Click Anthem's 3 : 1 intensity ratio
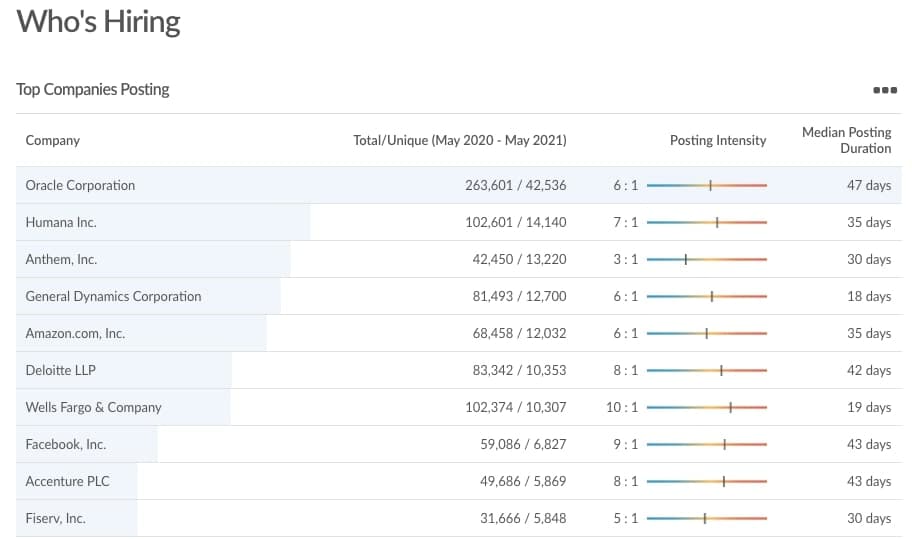This screenshot has height=539, width=912. (x=625, y=259)
